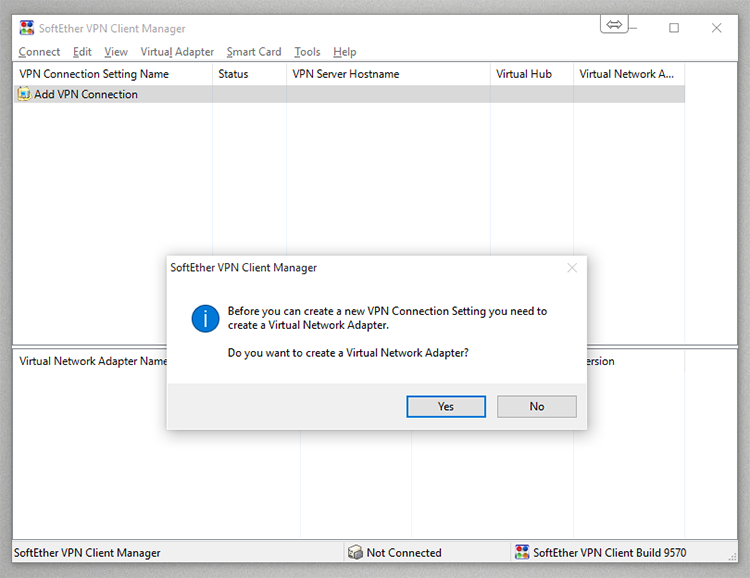This screenshot has width=750, height=578.
Task: Sort by Status column header
Action: (249, 74)
